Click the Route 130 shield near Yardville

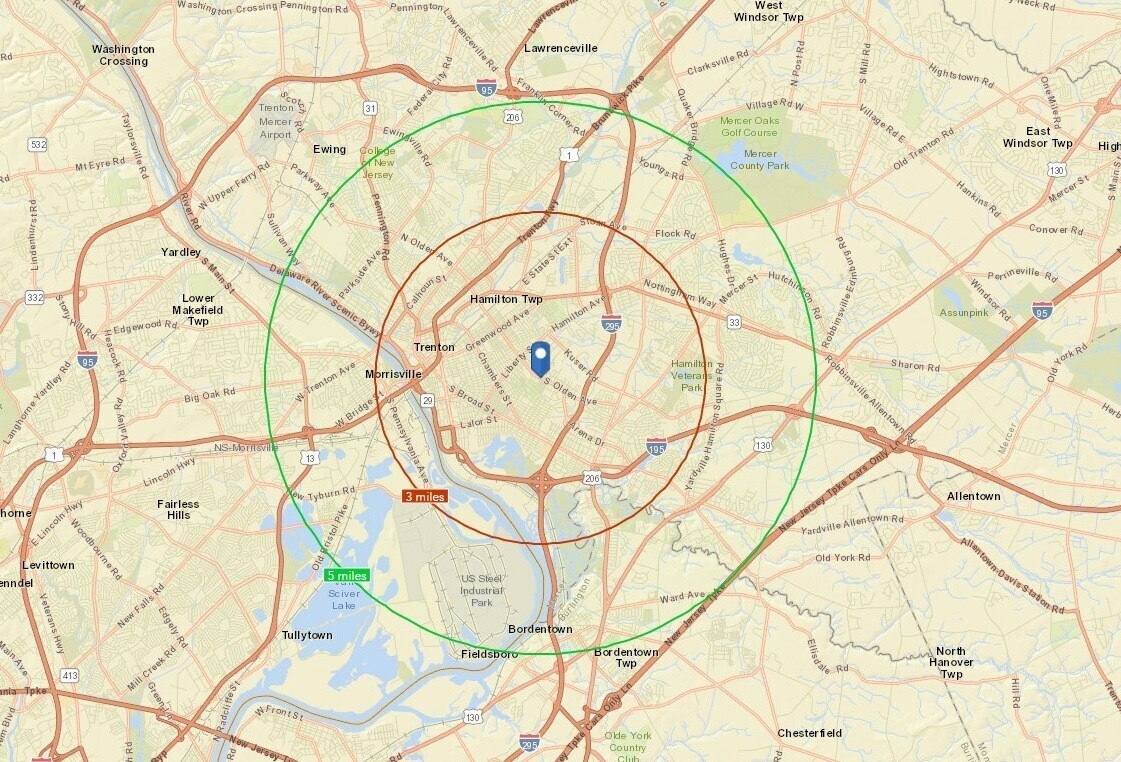[763, 445]
